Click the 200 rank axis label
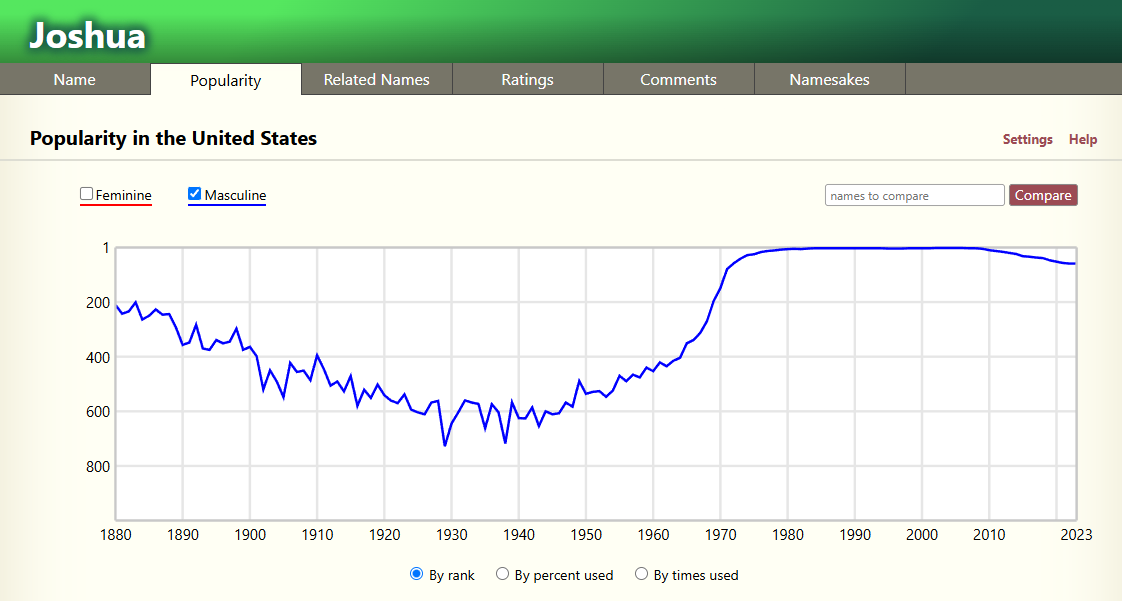The width and height of the screenshot is (1122, 601). [98, 303]
